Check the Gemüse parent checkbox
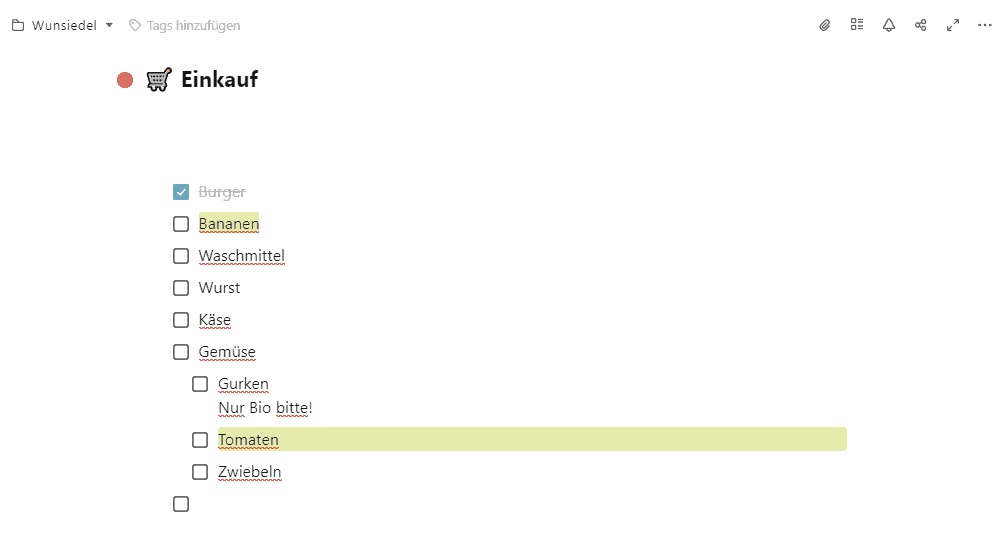The height and width of the screenshot is (549, 998). tap(181, 352)
